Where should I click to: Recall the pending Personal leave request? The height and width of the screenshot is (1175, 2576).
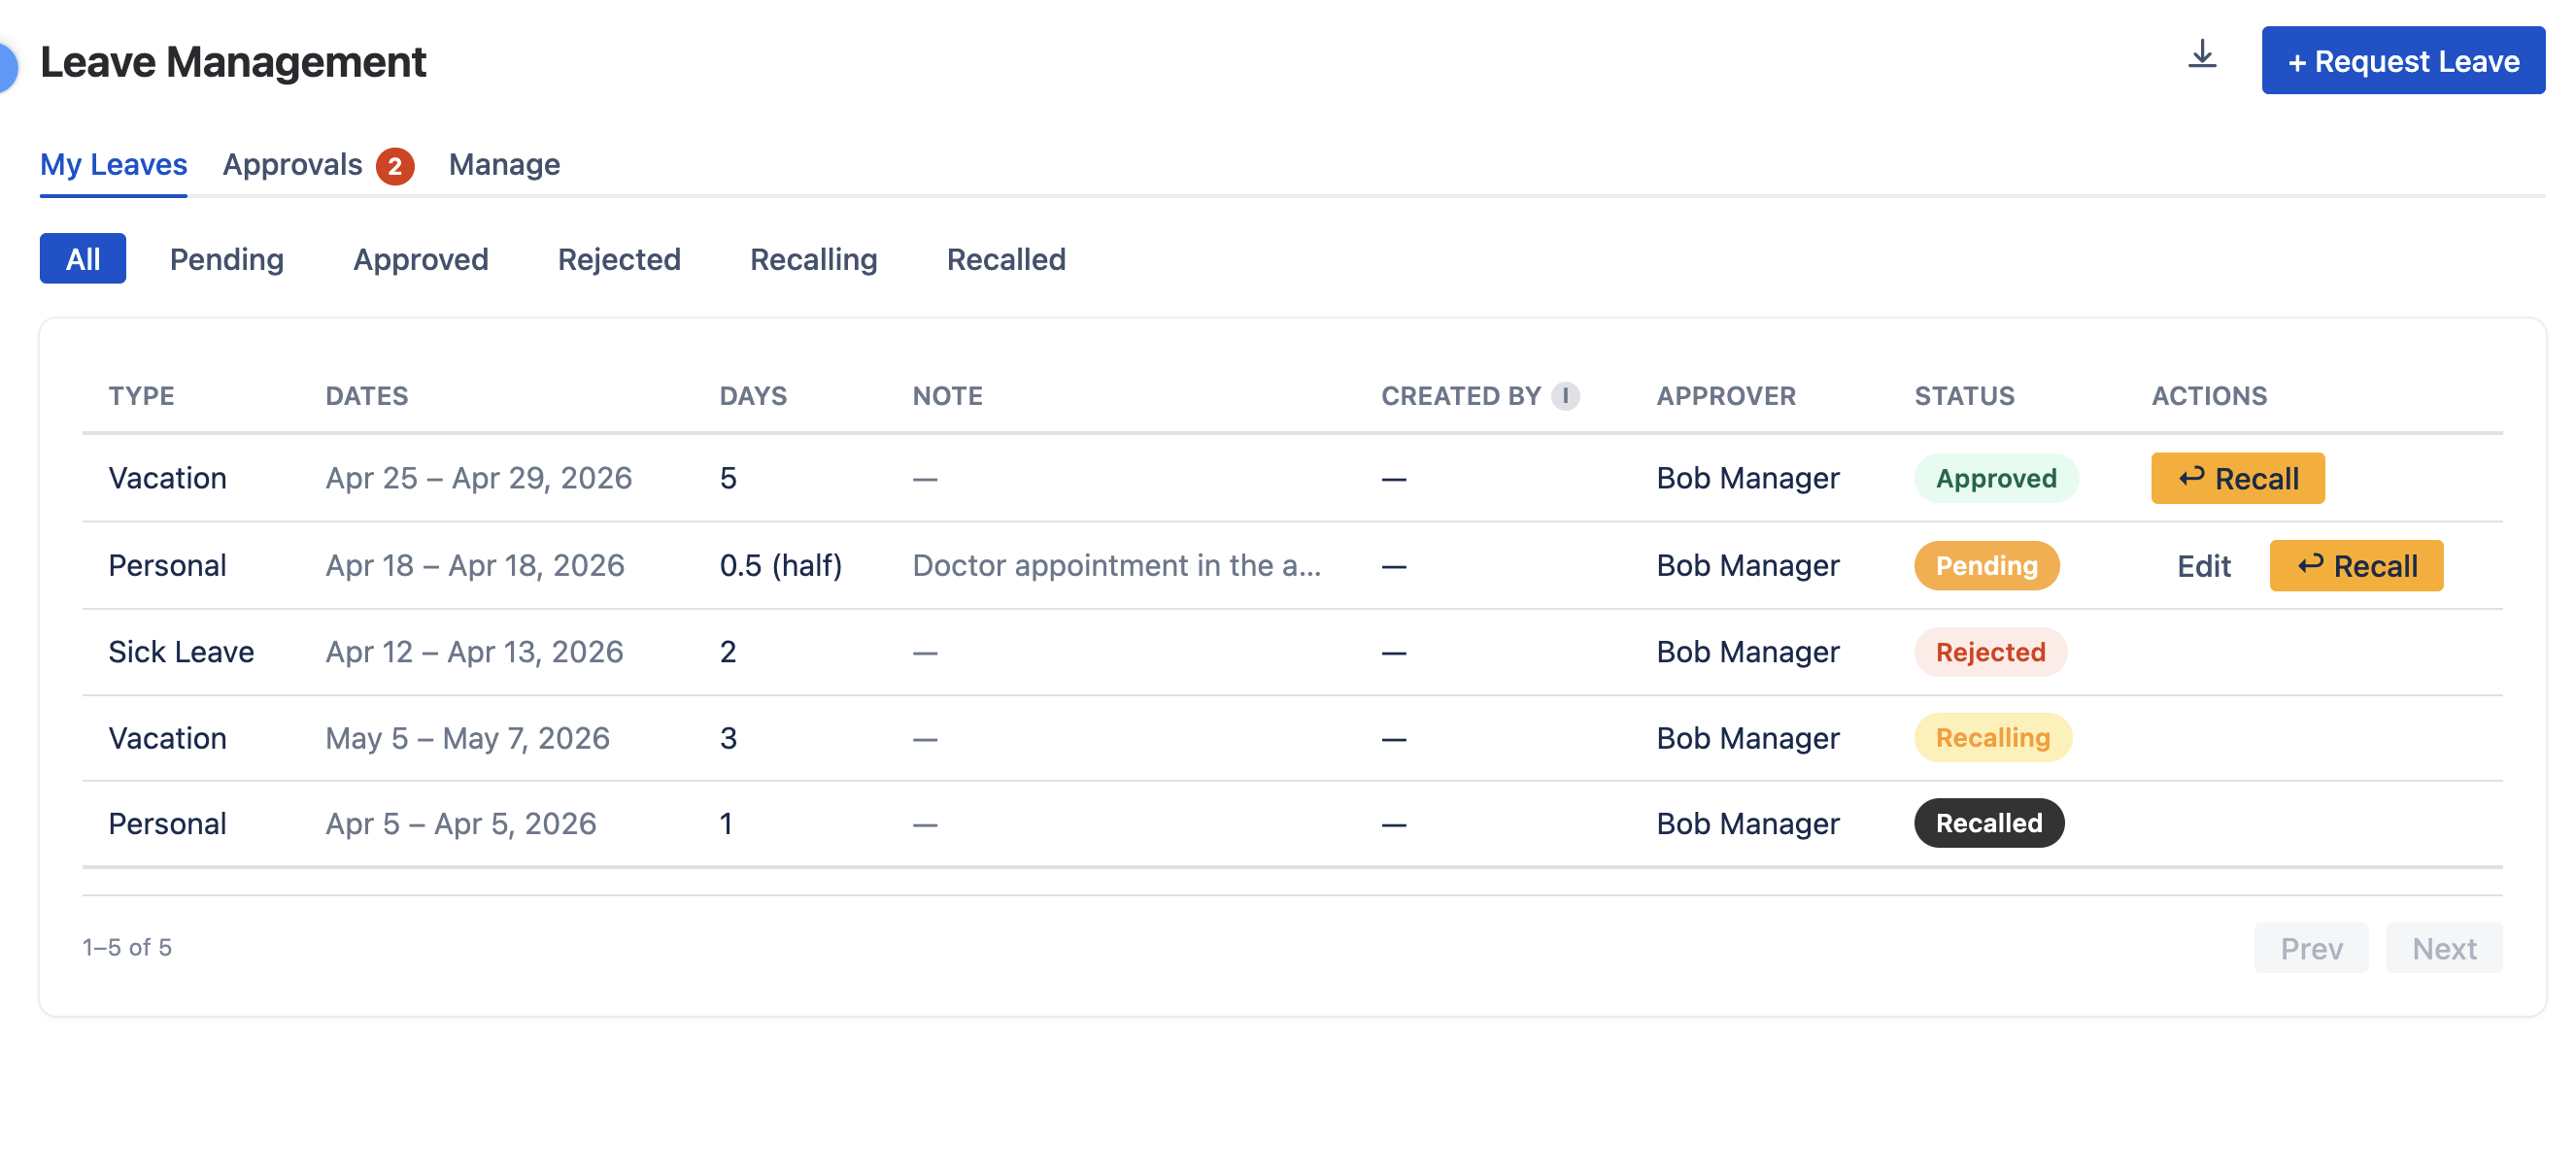[2356, 565]
